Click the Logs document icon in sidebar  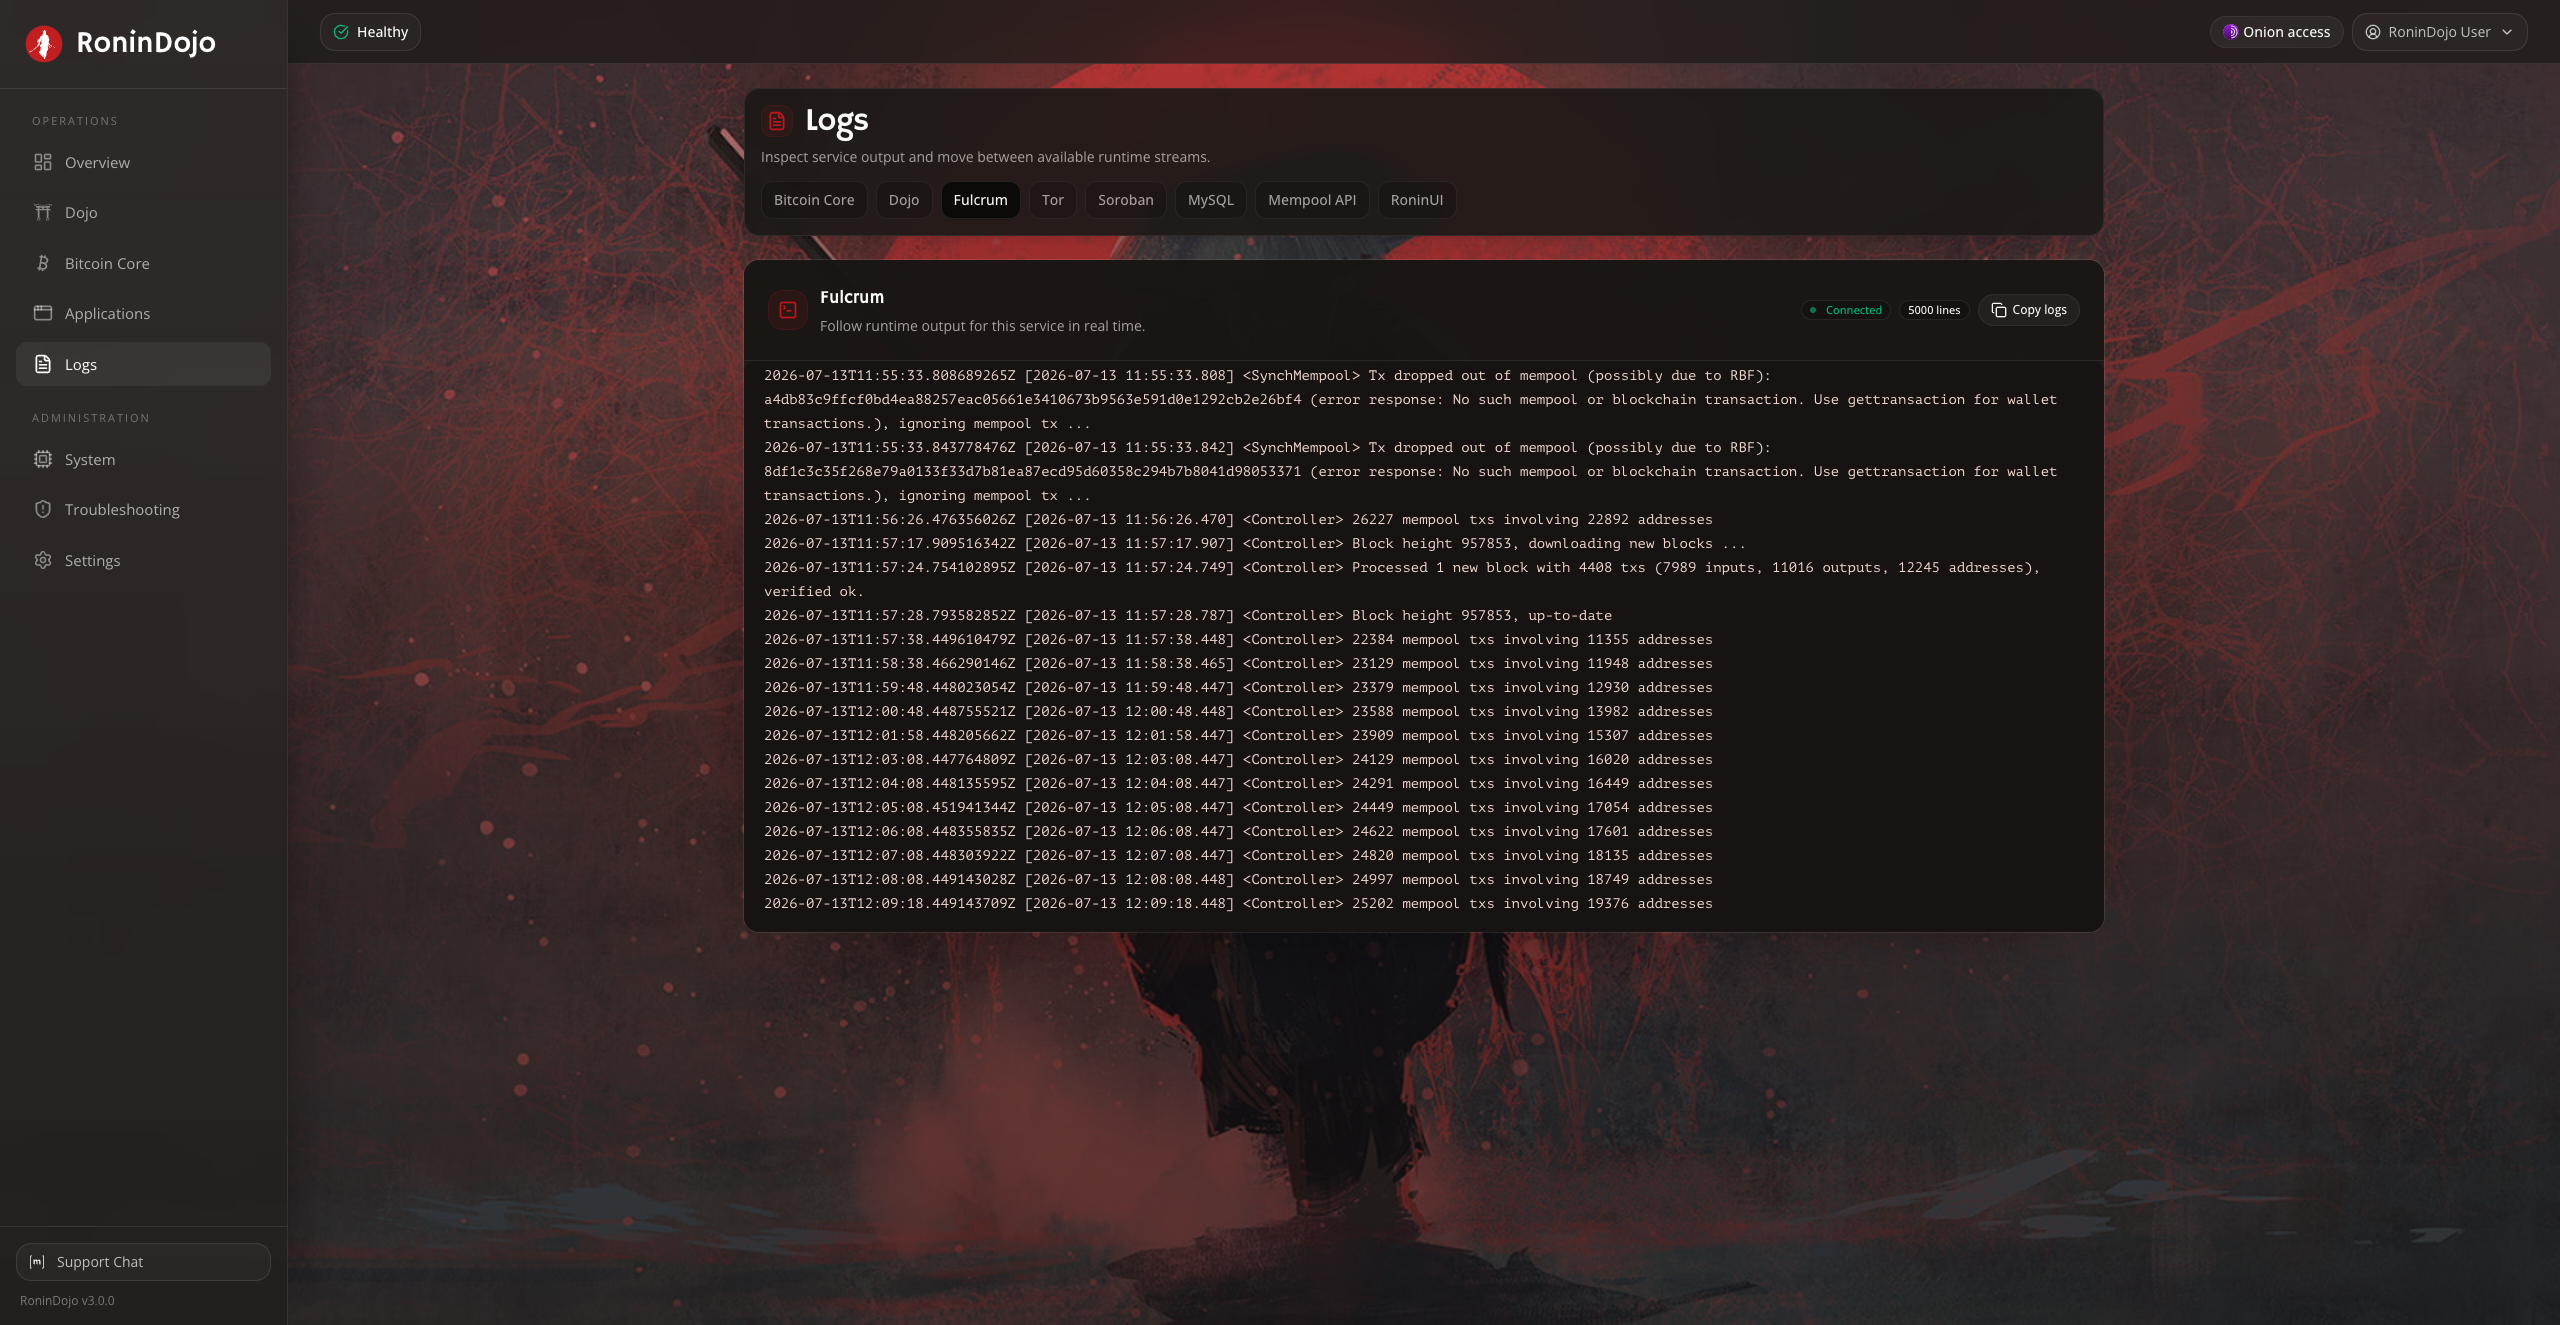[x=43, y=364]
